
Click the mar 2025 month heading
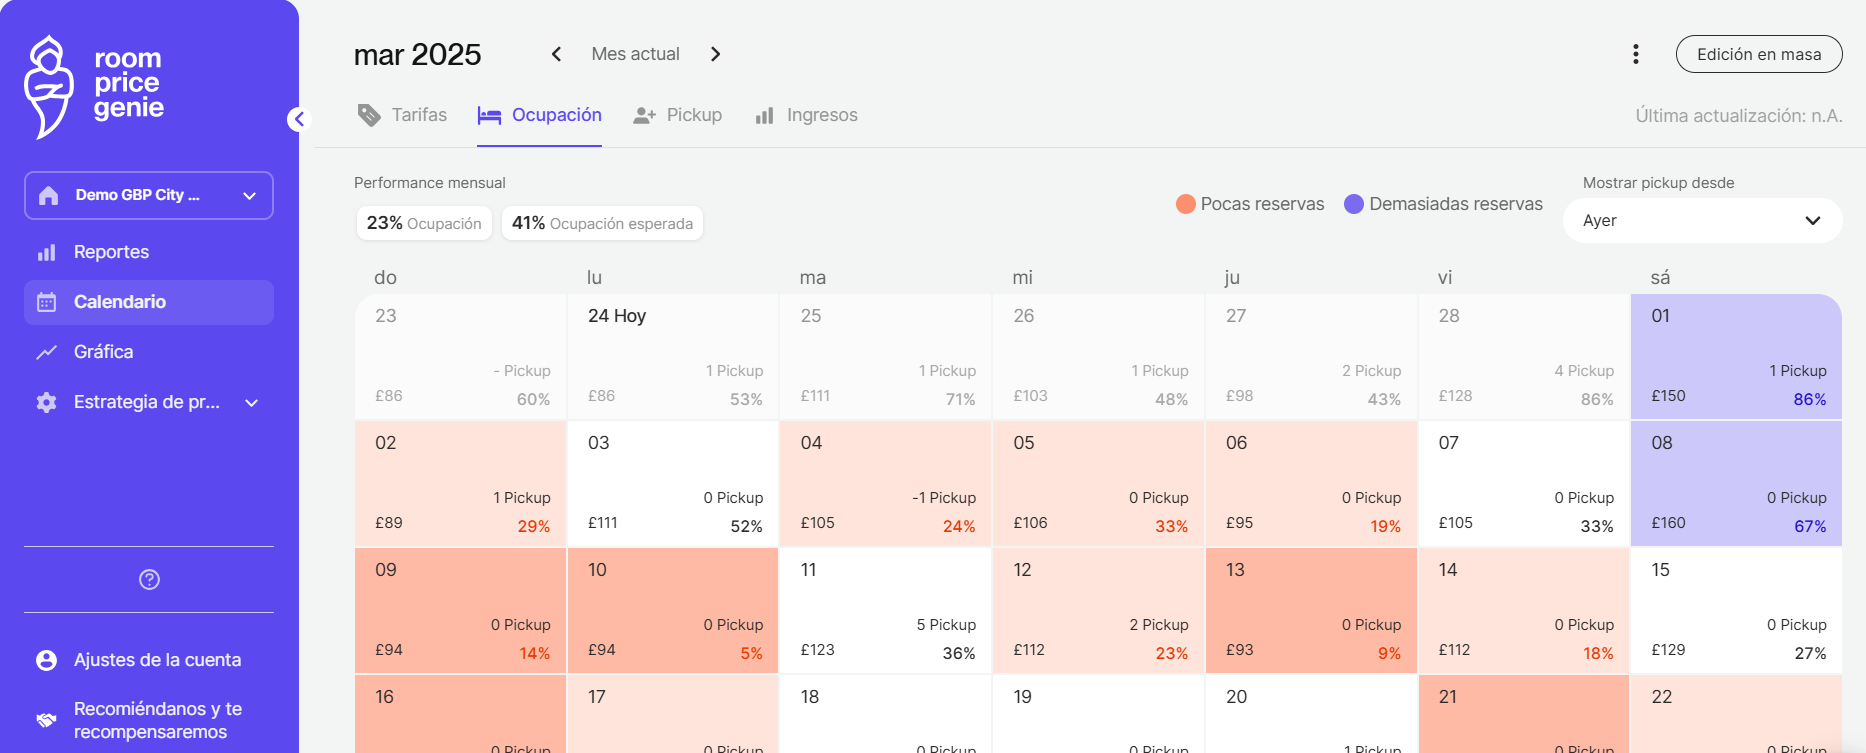pos(417,54)
